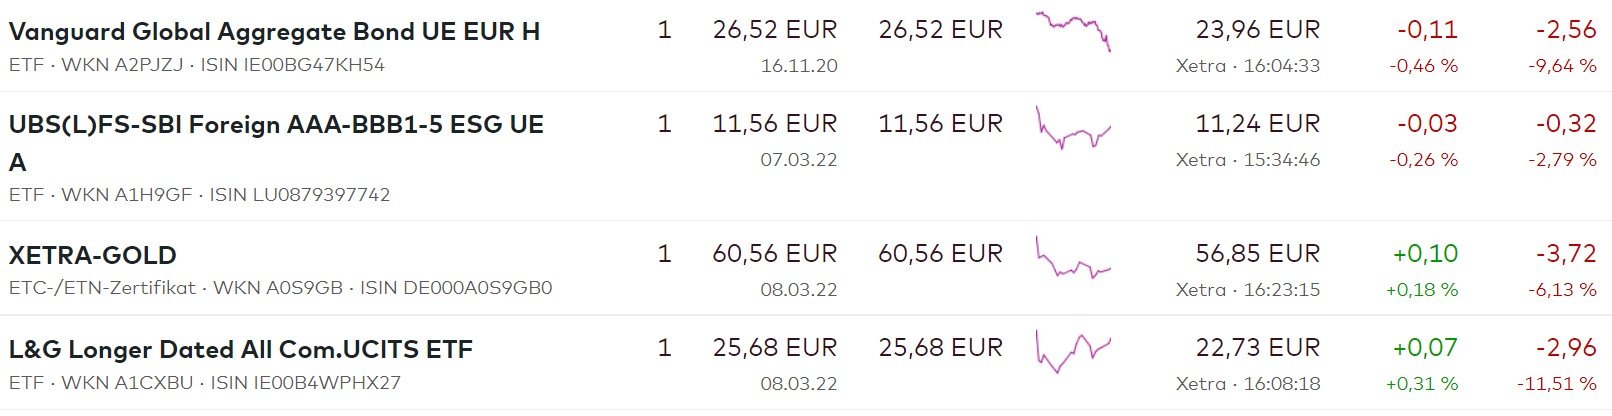Open L&G Longer Dated All Com.UCITS ETF
The image size is (1612, 416).
[240, 349]
